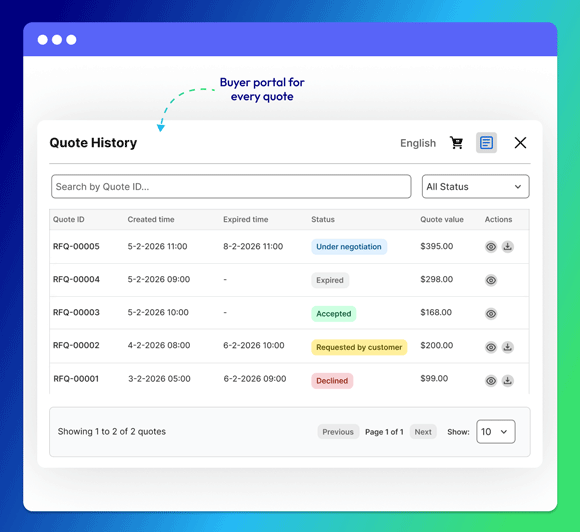
Task: Click created time 5-2-2026 11:00
Action: point(158,246)
